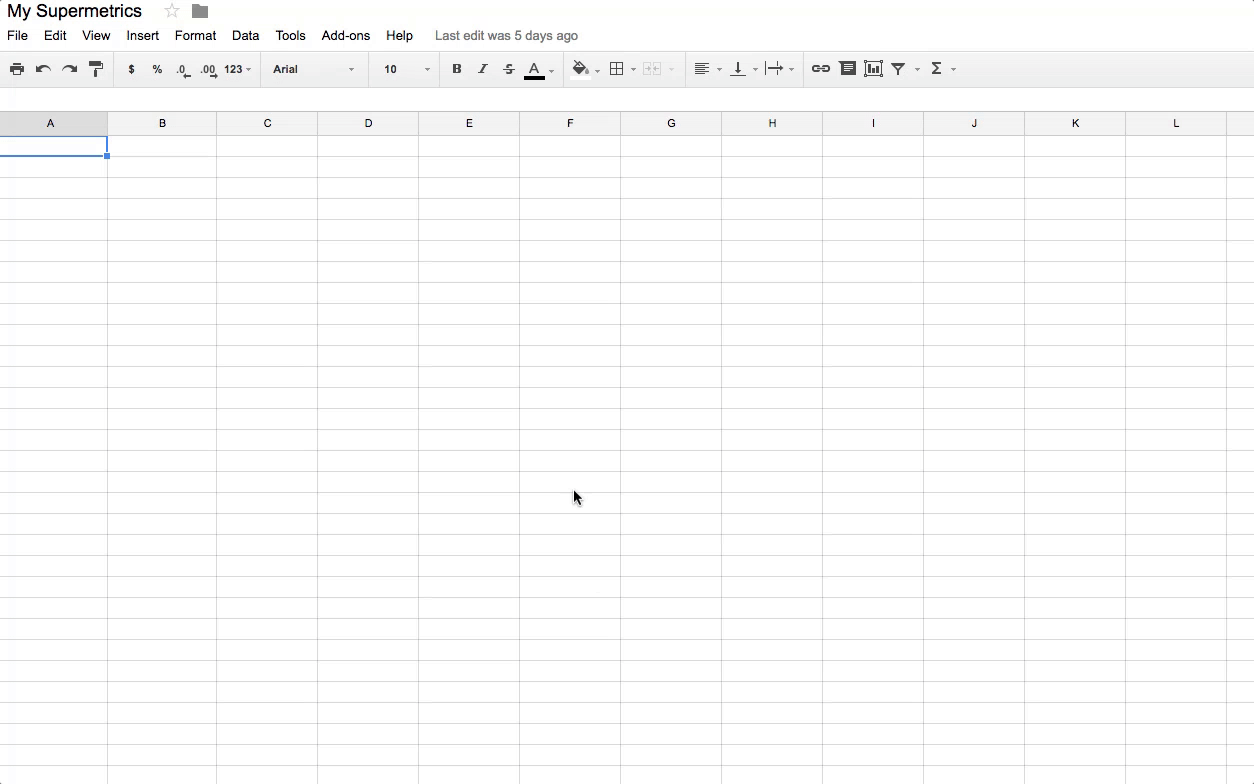
Task: Decrease decimal places
Action: click(183, 69)
